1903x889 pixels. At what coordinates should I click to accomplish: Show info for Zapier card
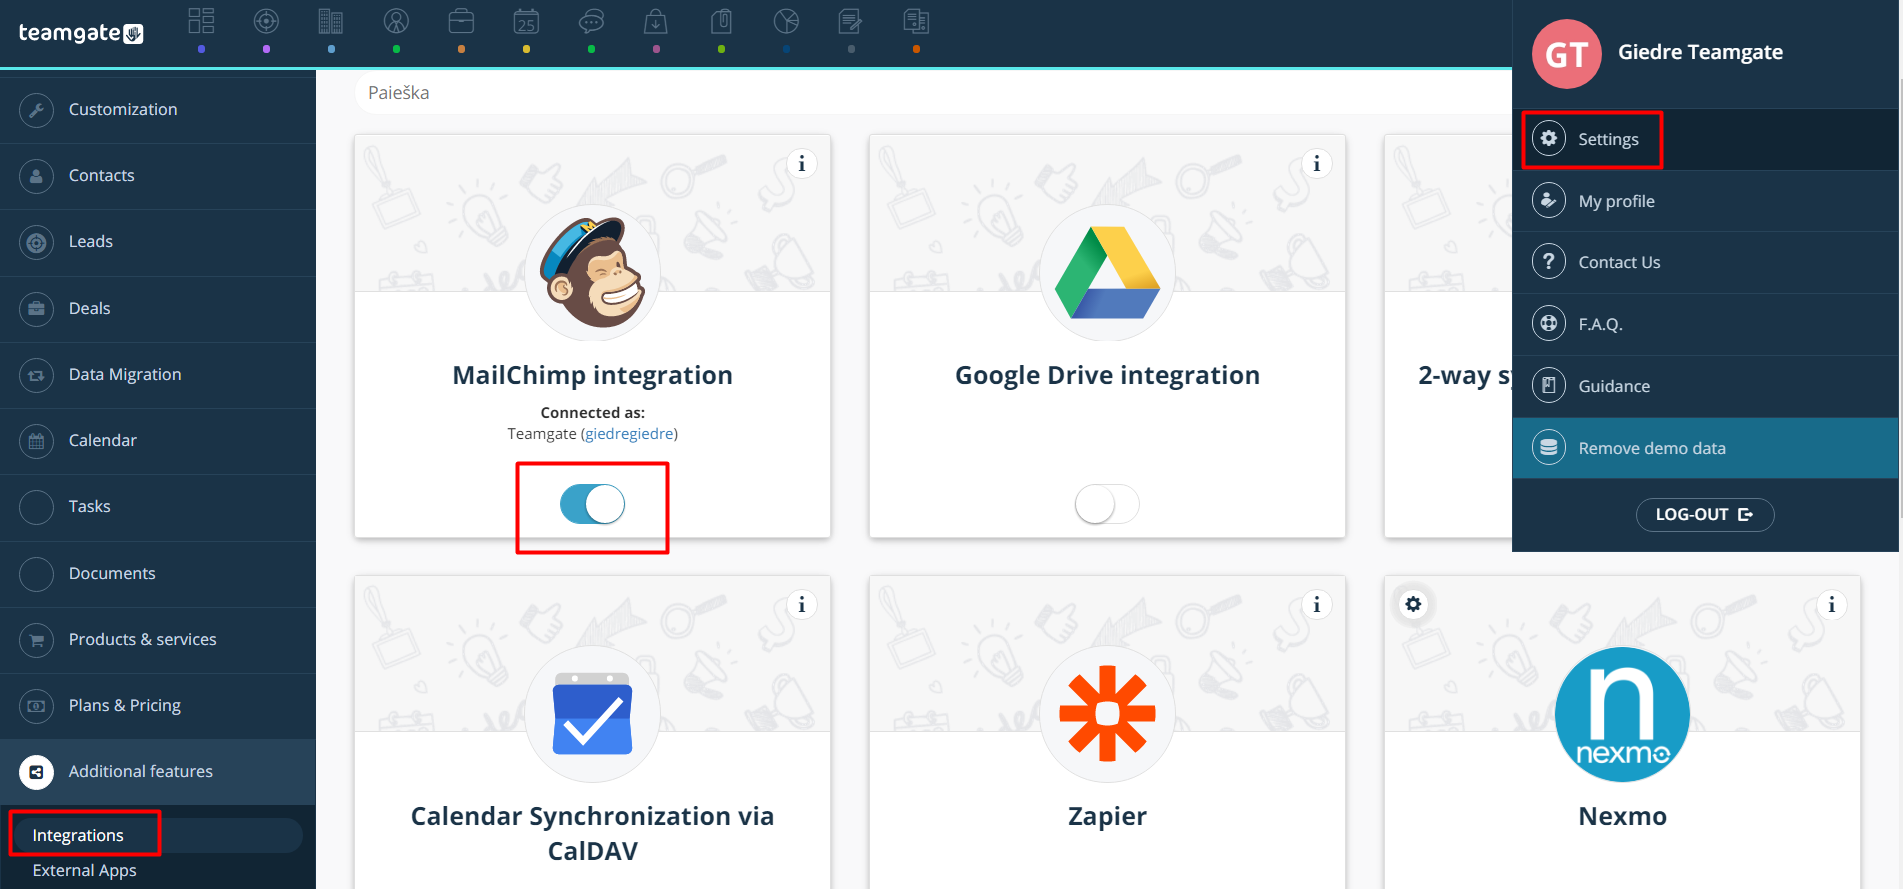(x=1316, y=604)
